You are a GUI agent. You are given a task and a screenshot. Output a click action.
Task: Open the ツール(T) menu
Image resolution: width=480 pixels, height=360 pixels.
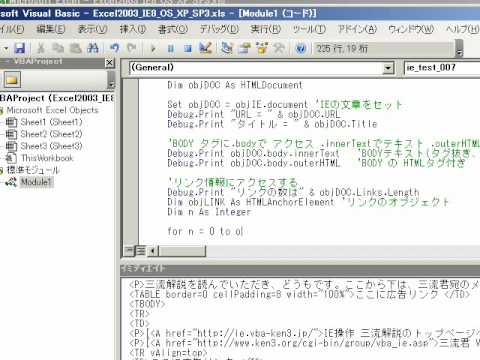(x=309, y=29)
